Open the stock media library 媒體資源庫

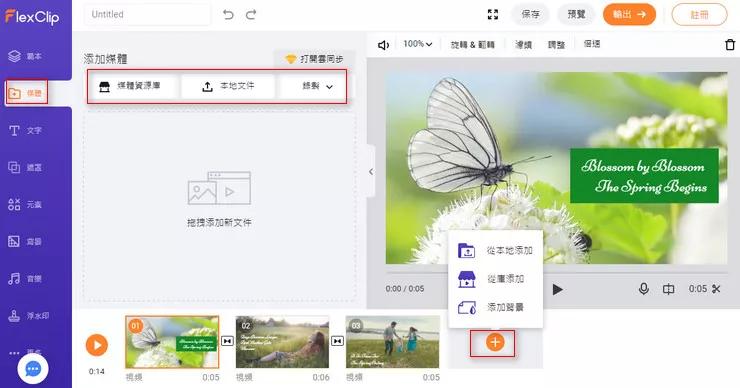[132, 86]
